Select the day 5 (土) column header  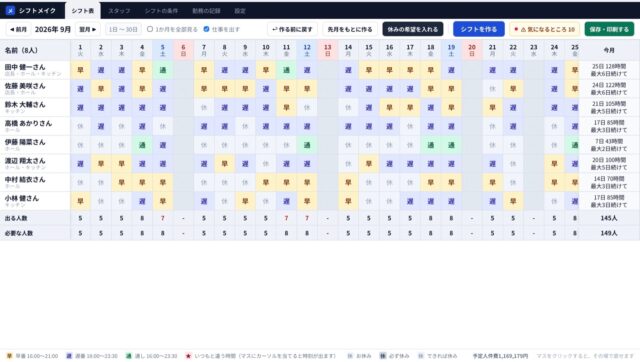[x=162, y=50]
